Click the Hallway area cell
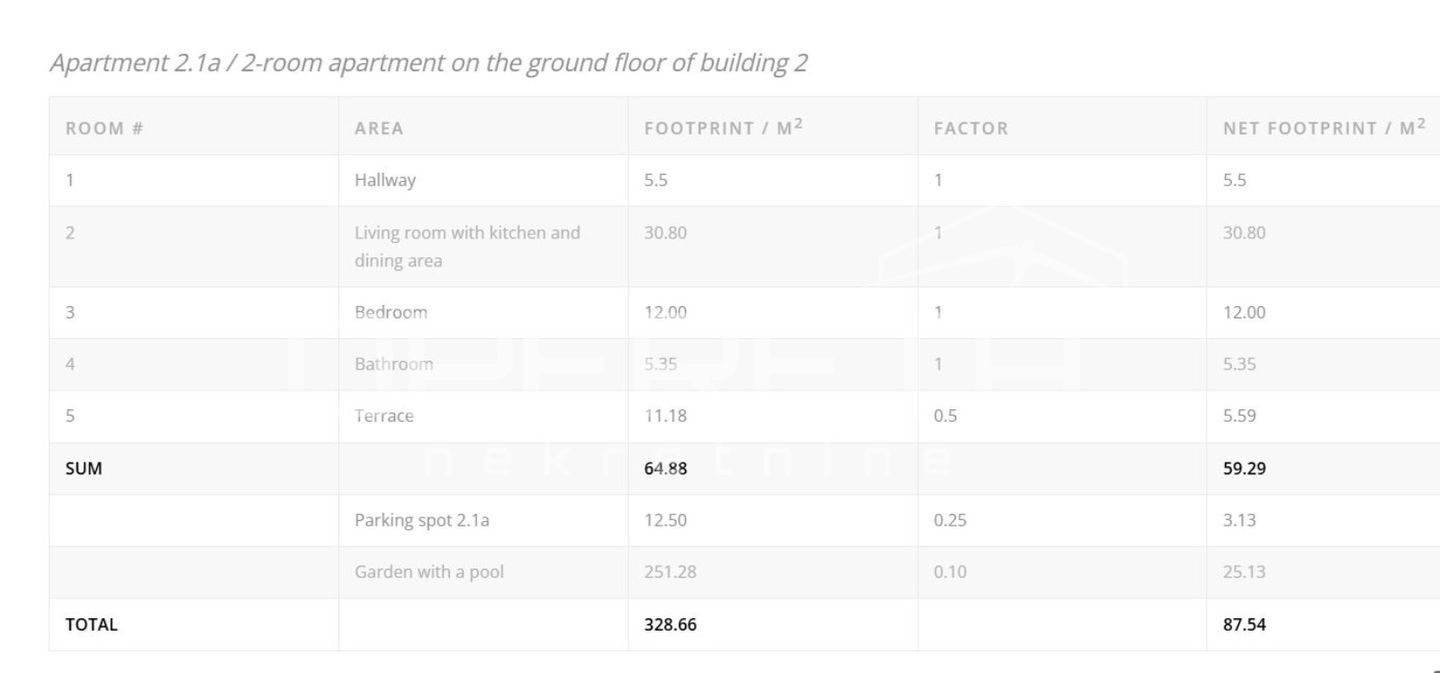 click(385, 180)
